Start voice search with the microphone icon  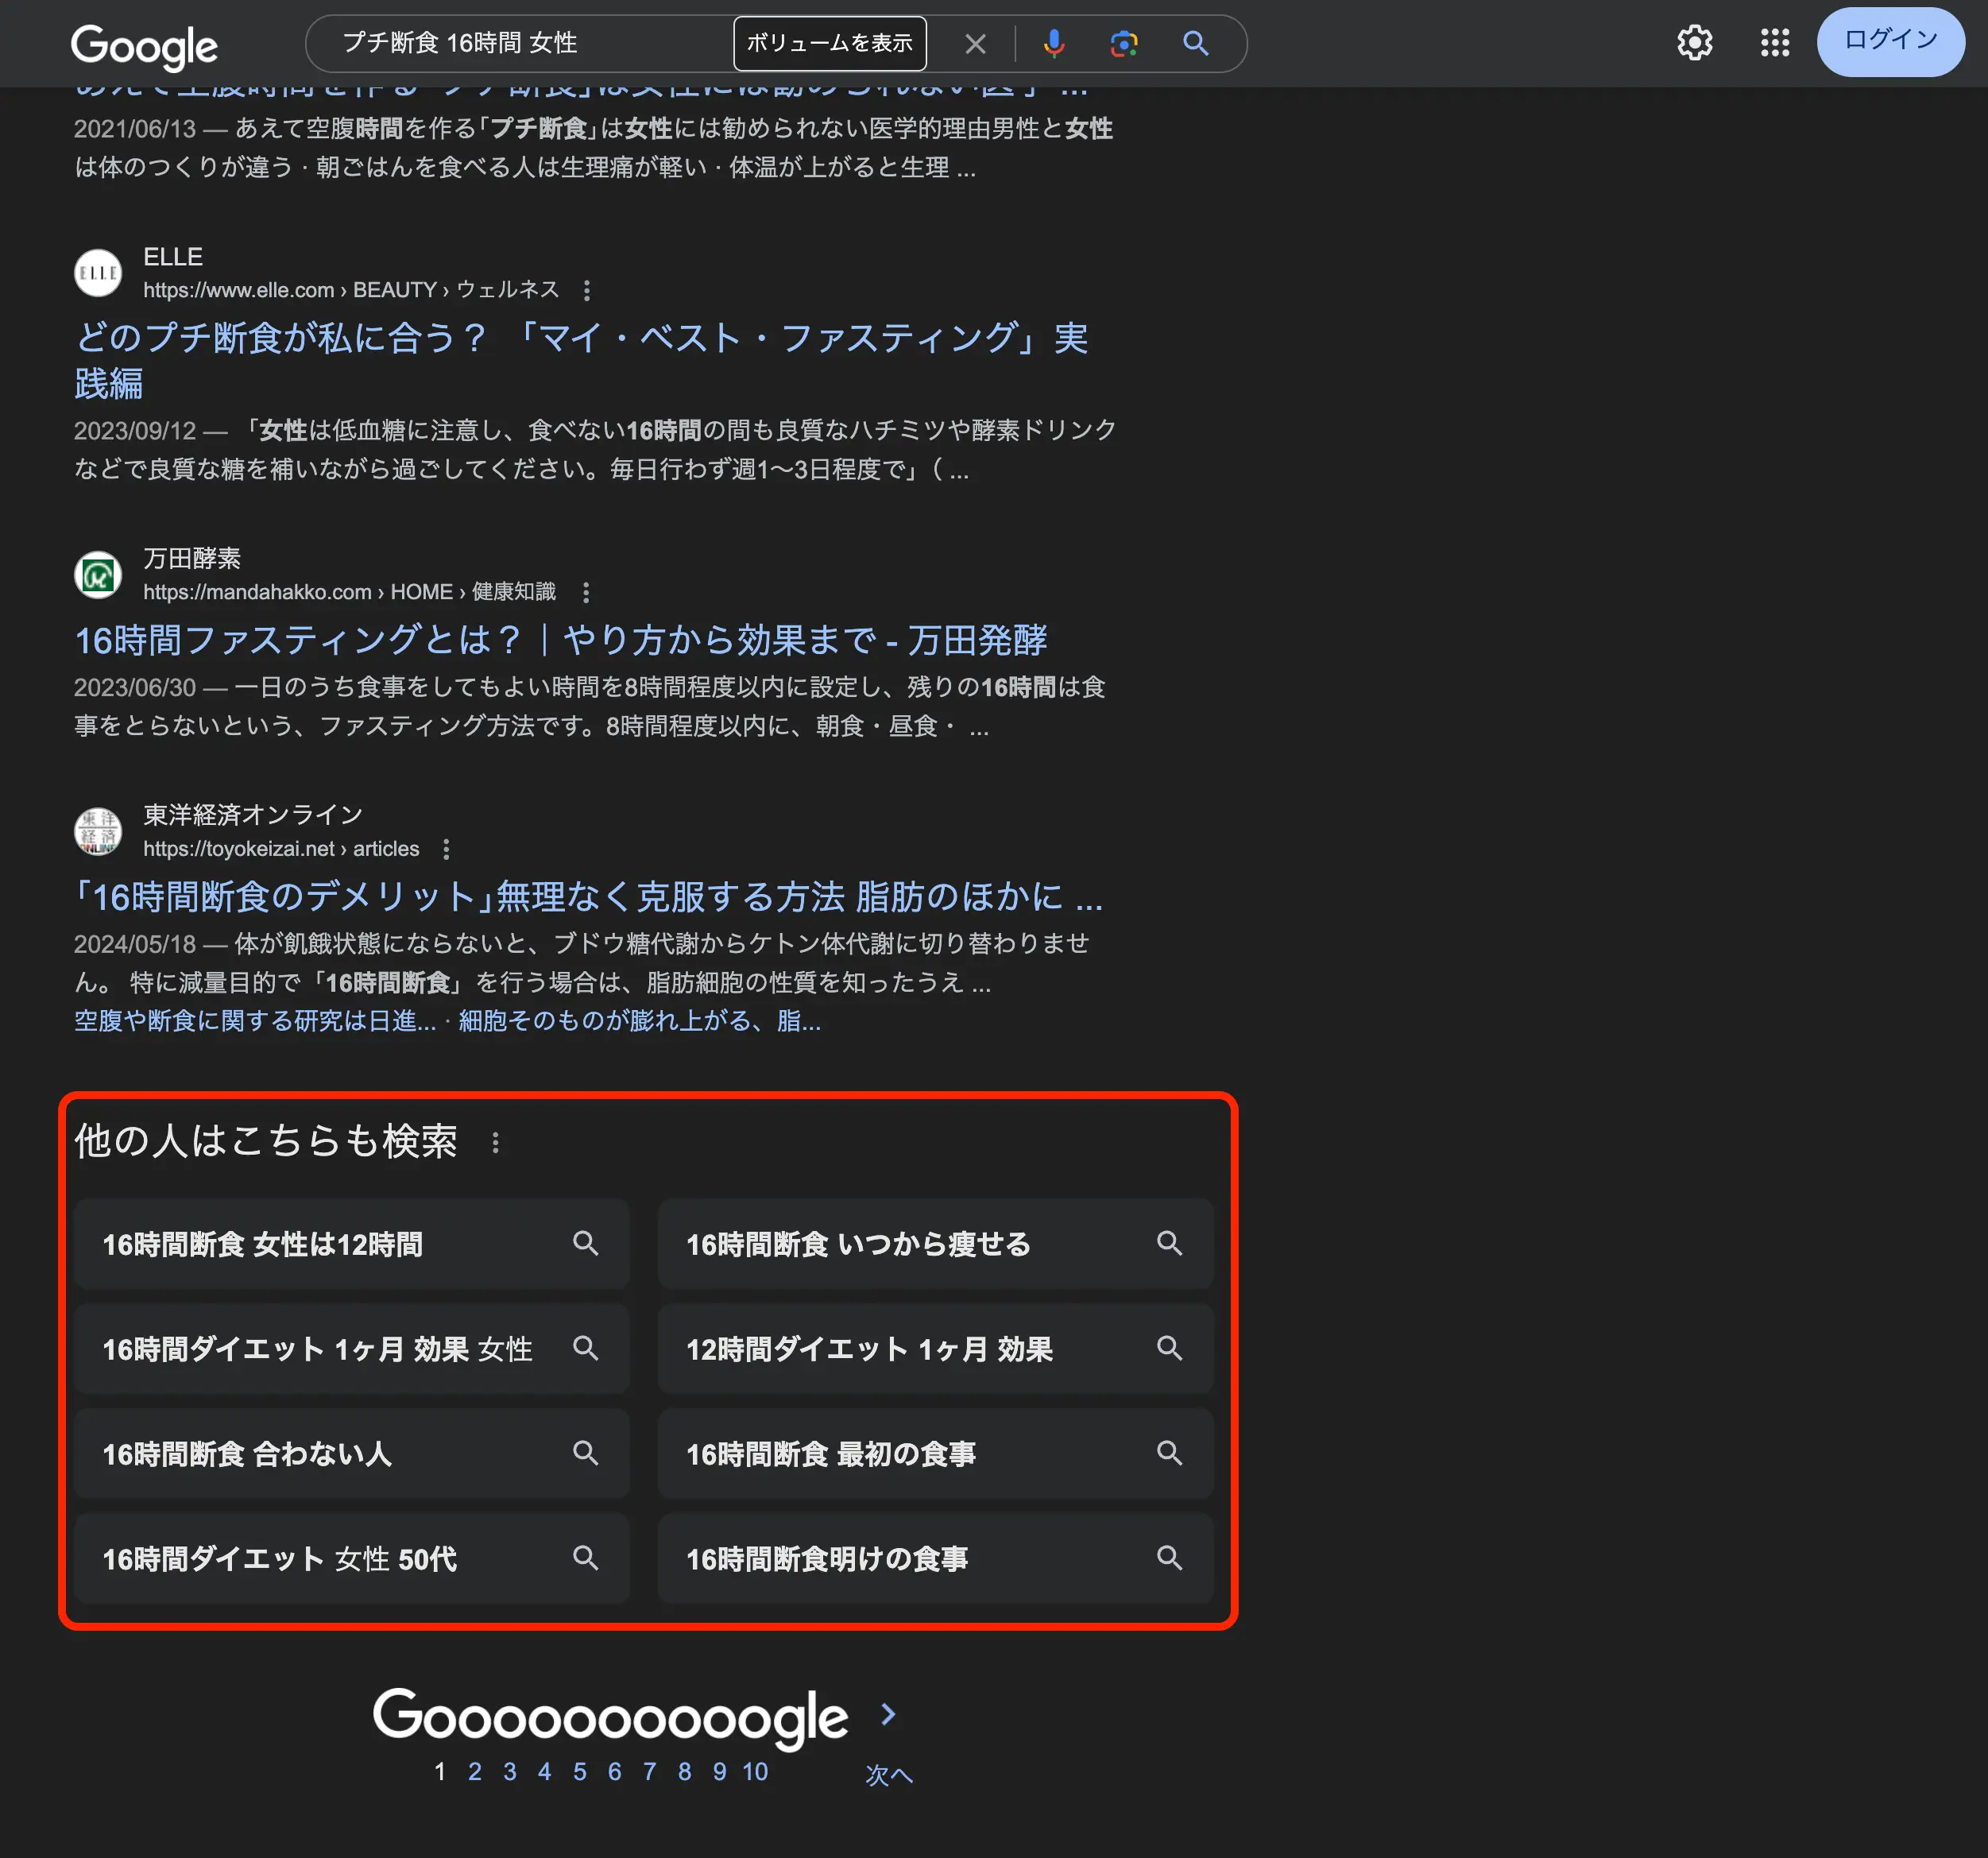pyautogui.click(x=1053, y=44)
